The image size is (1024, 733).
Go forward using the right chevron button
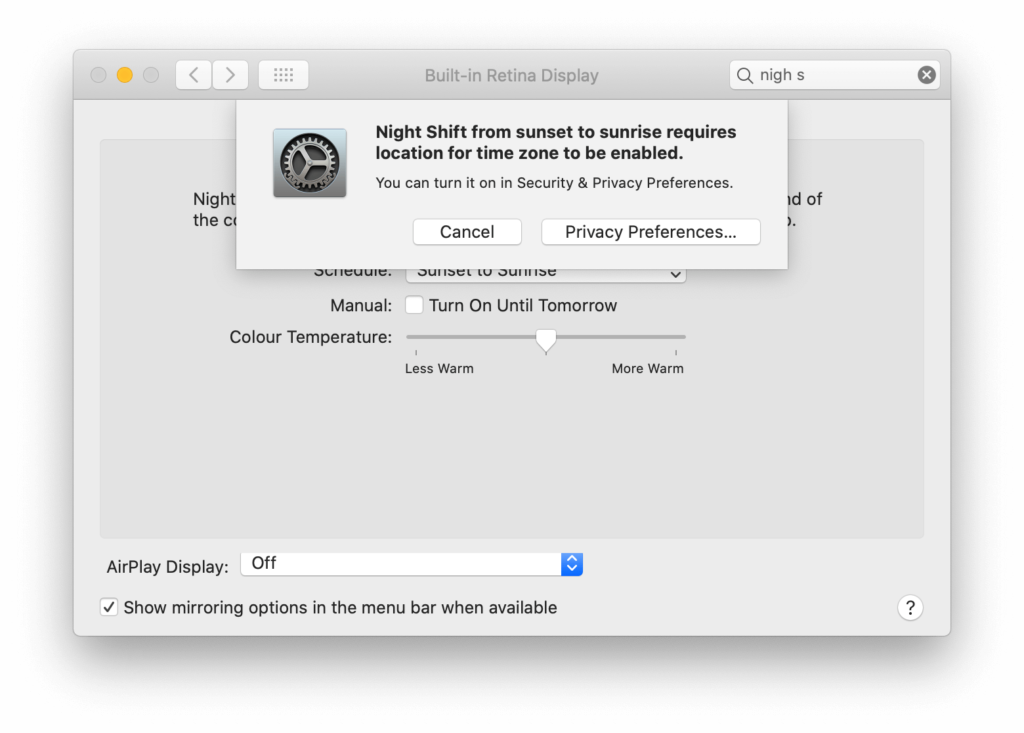[230, 75]
